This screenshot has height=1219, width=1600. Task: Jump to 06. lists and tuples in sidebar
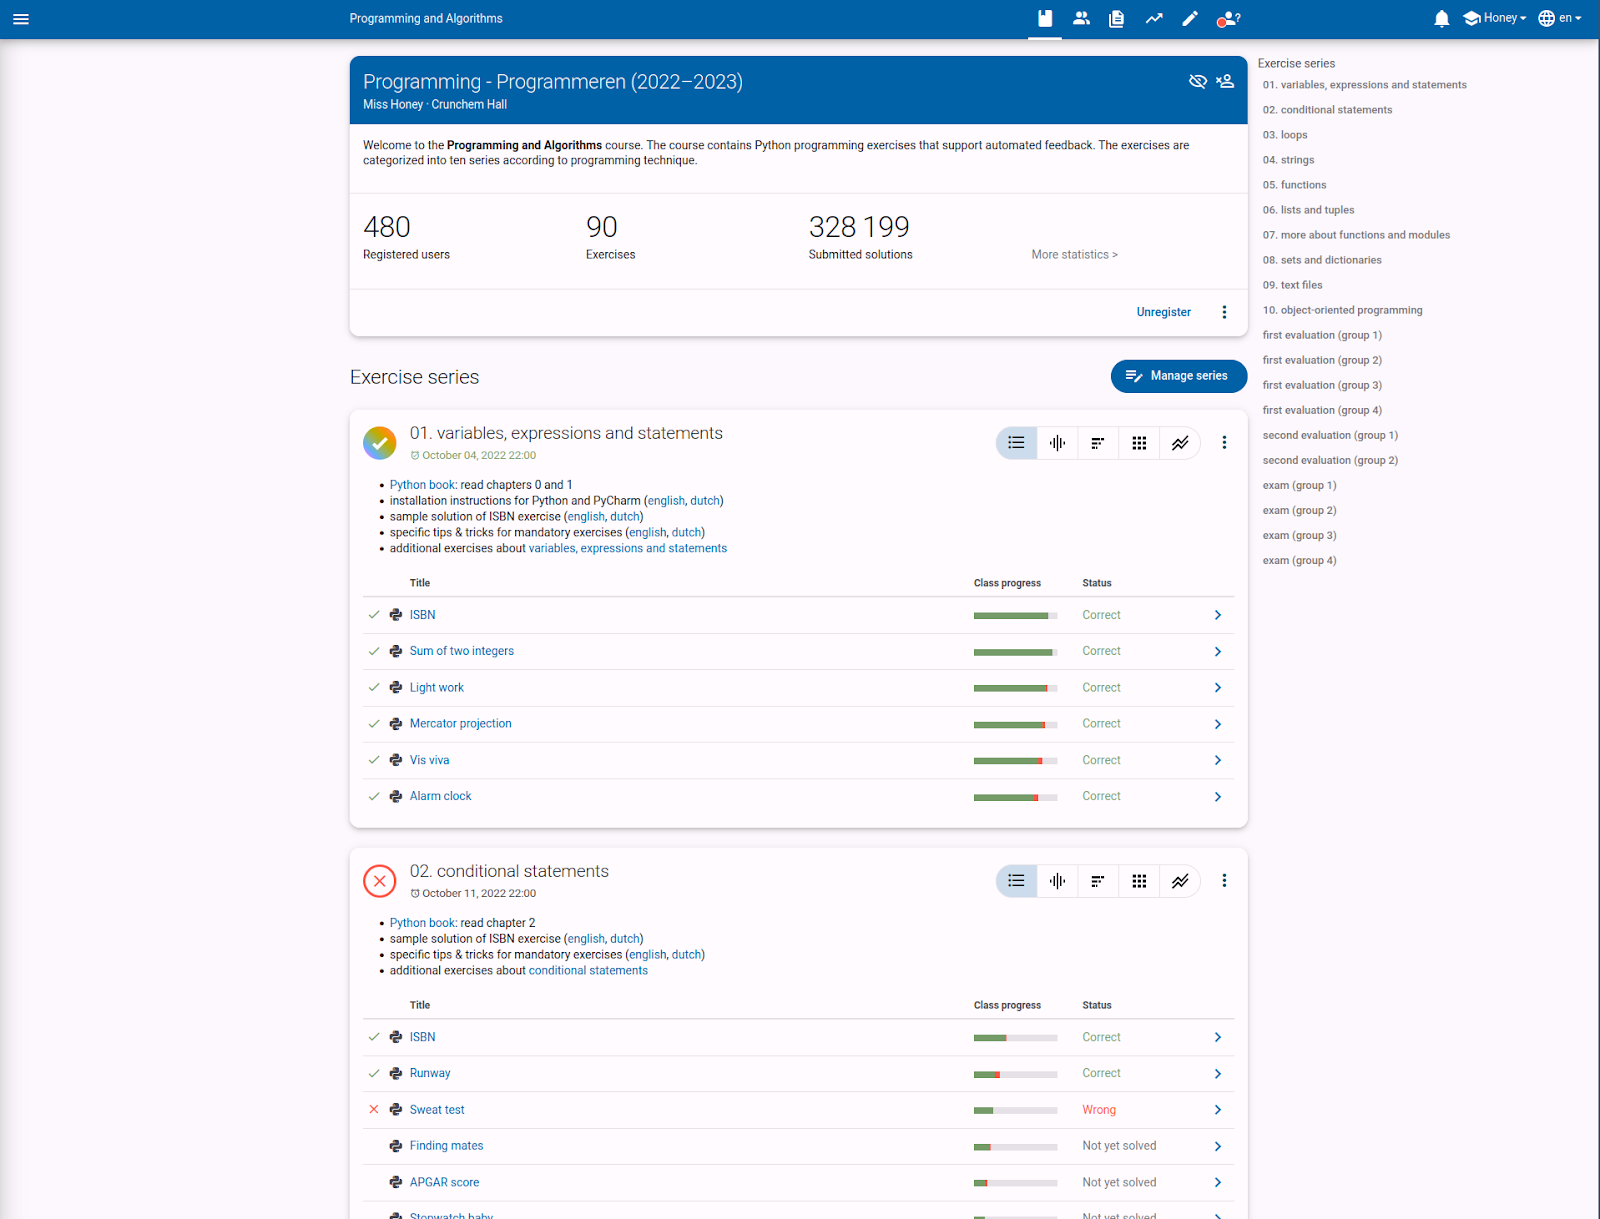pyautogui.click(x=1308, y=210)
